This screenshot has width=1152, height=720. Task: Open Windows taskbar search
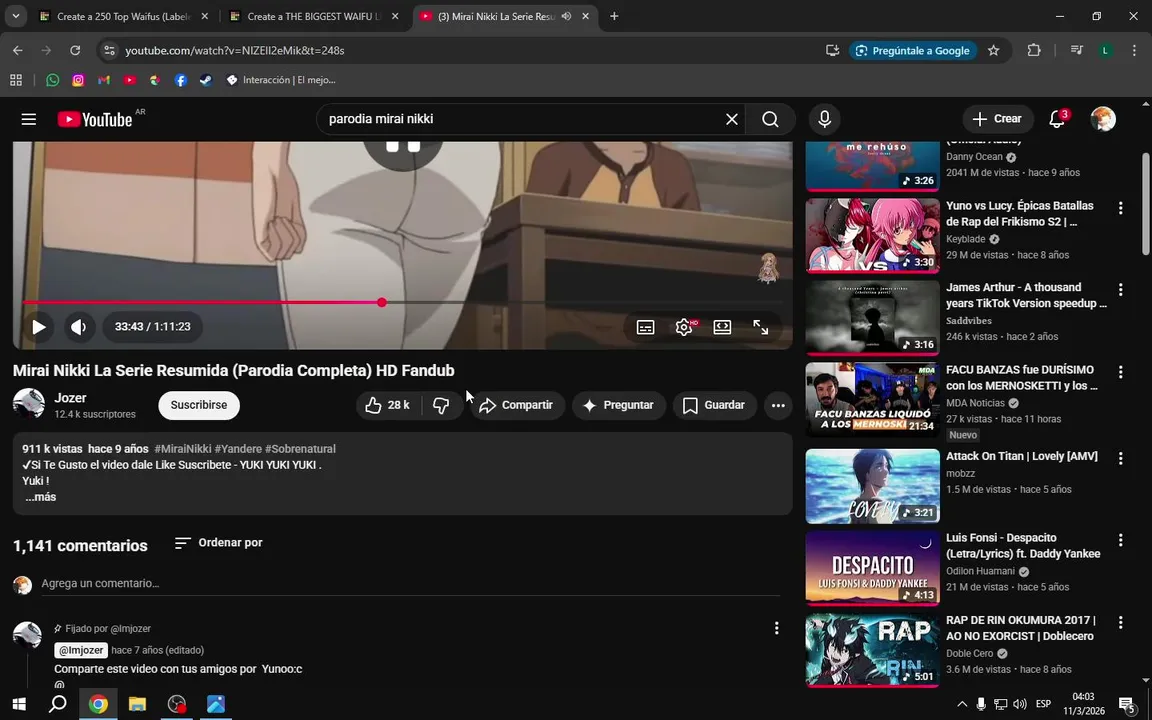pyautogui.click(x=57, y=704)
